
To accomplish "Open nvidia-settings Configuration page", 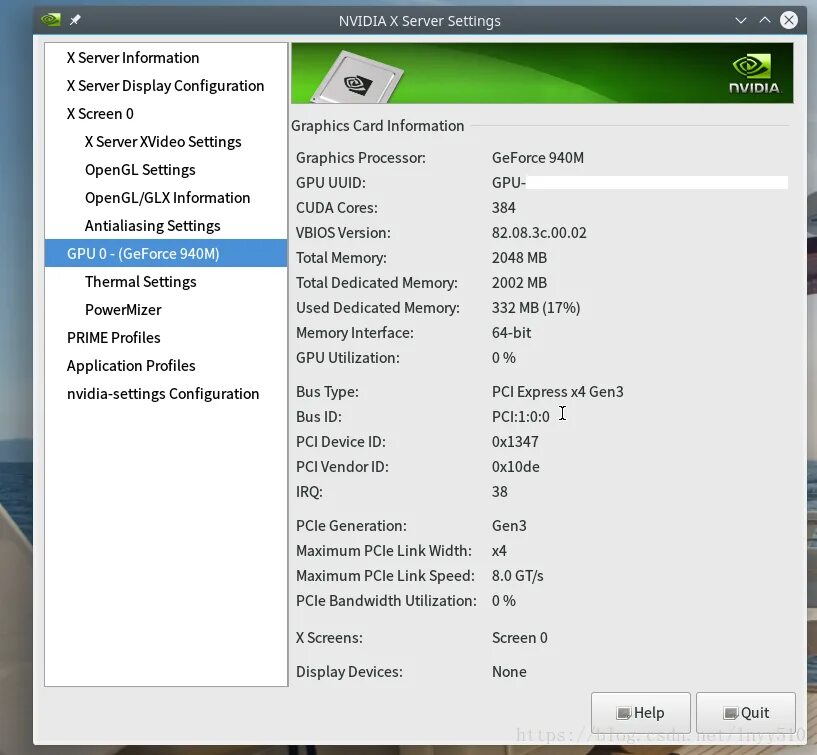I will click(x=163, y=393).
